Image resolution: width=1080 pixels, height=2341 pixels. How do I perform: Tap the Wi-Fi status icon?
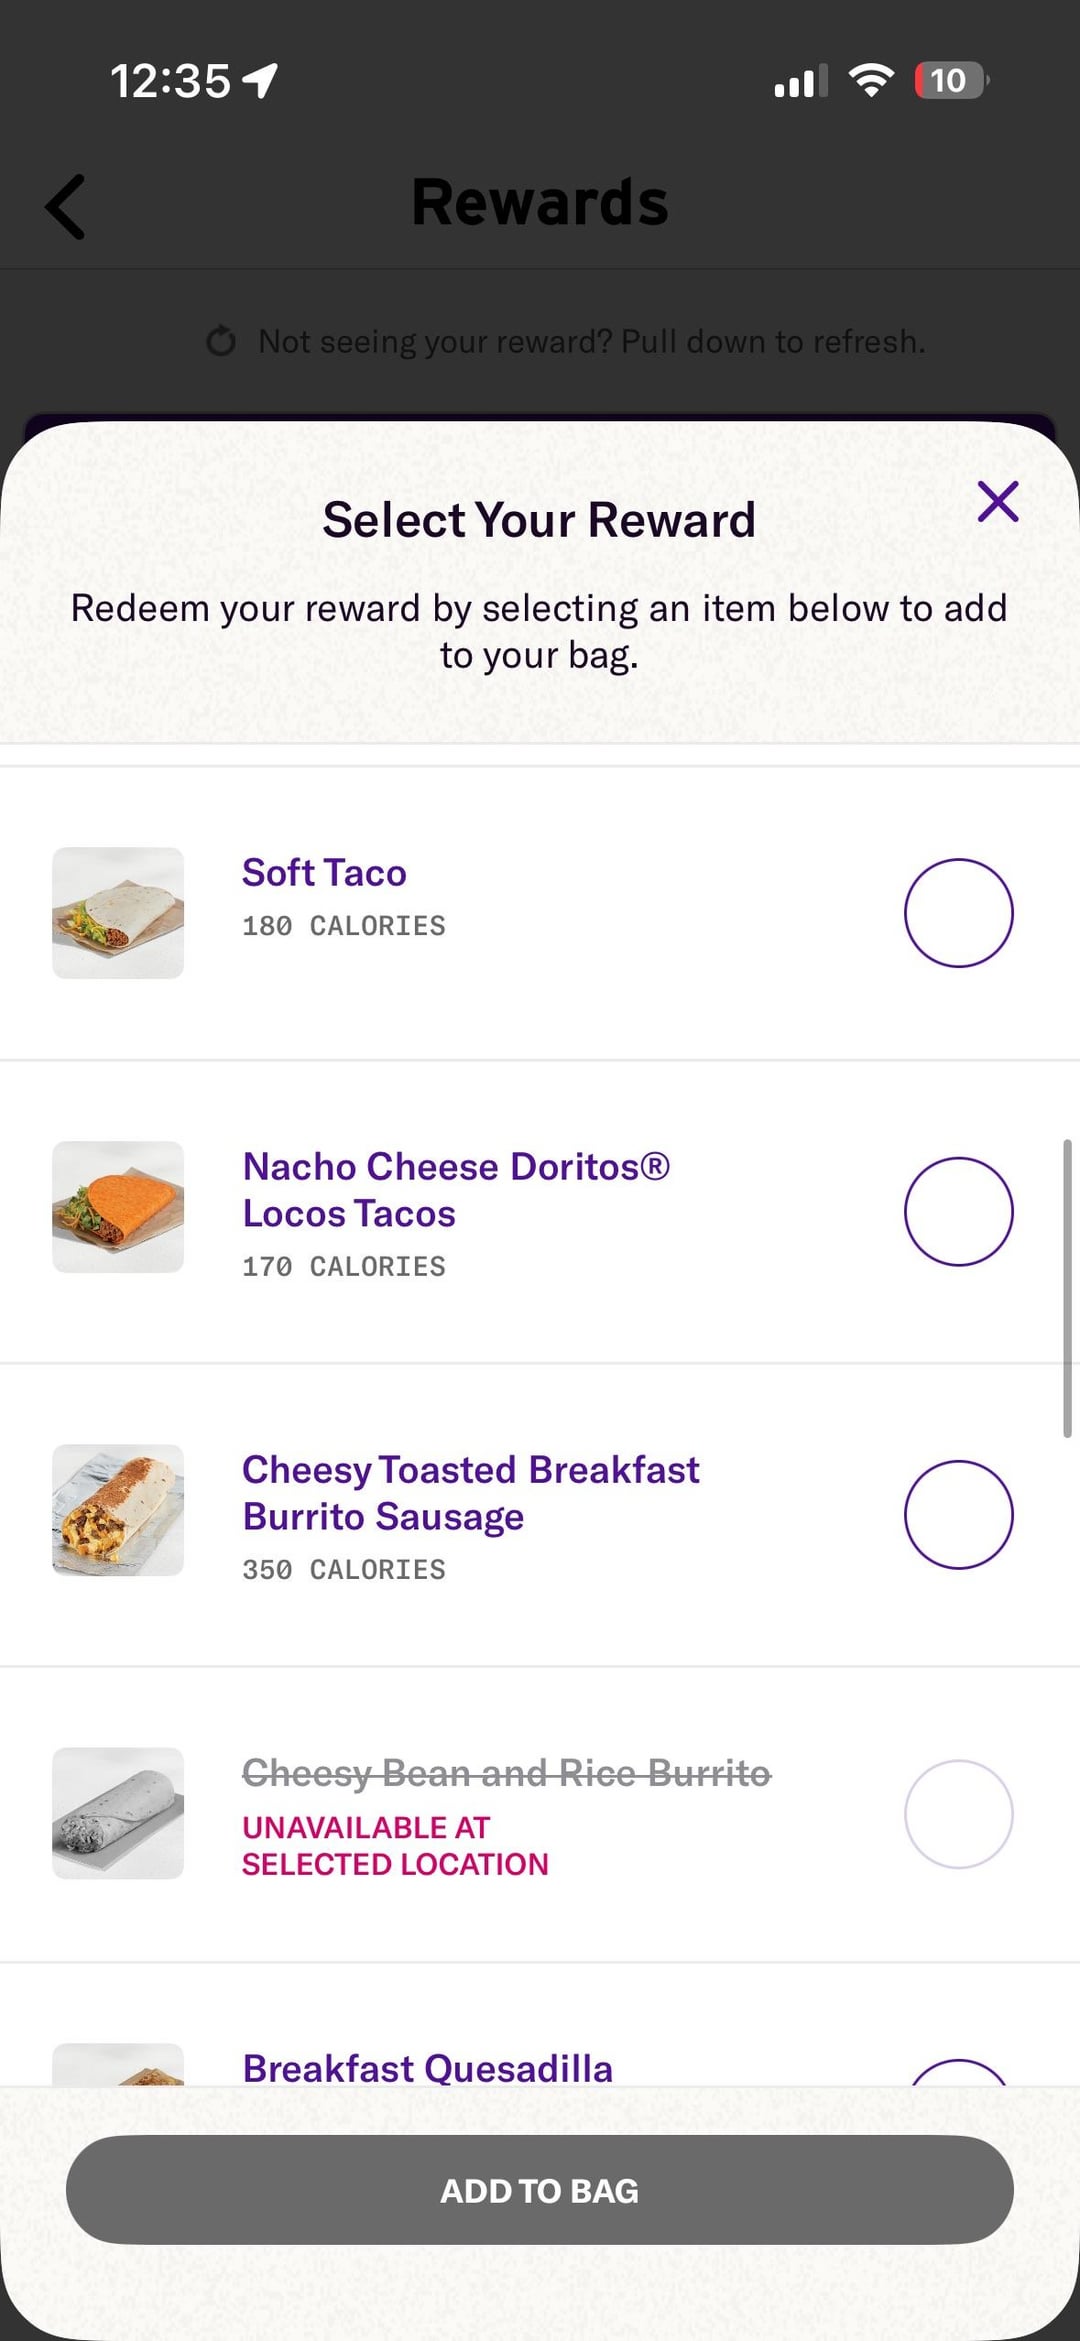coord(871,80)
